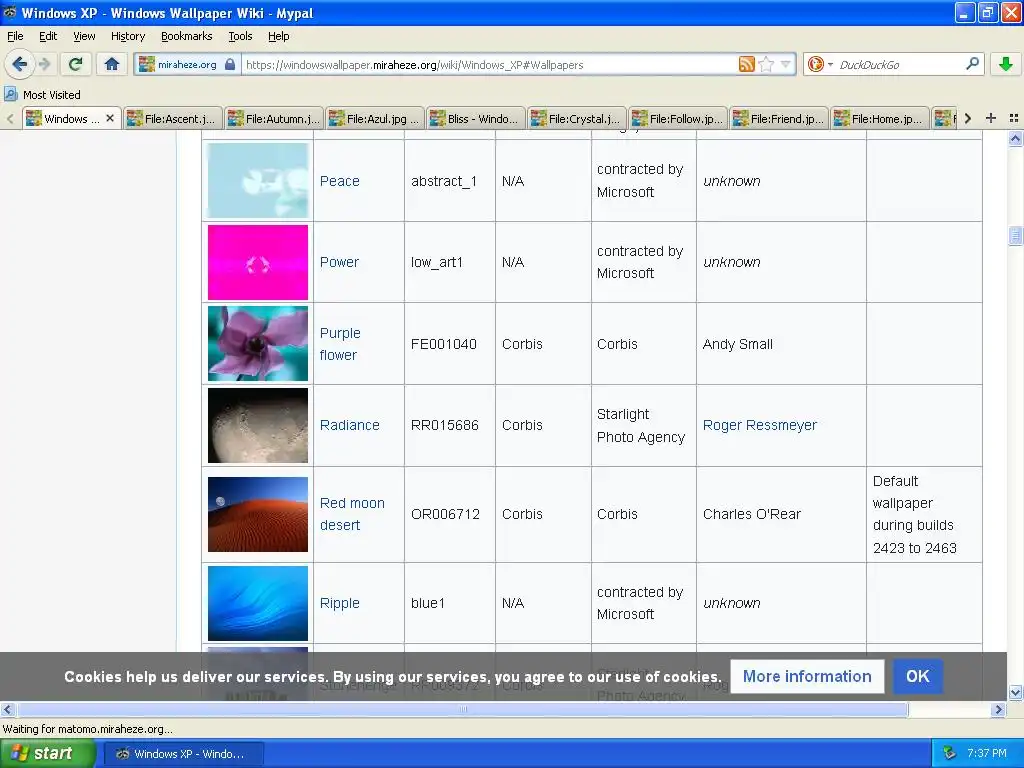
Task: Click the vertical scrollbar thumb
Action: [x=1015, y=235]
